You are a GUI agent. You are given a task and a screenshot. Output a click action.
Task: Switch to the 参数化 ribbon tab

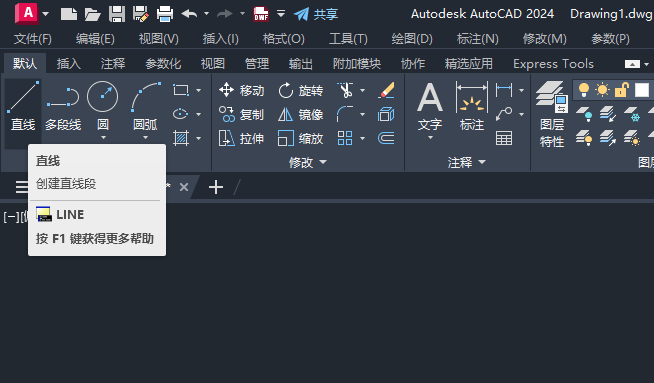pos(163,63)
